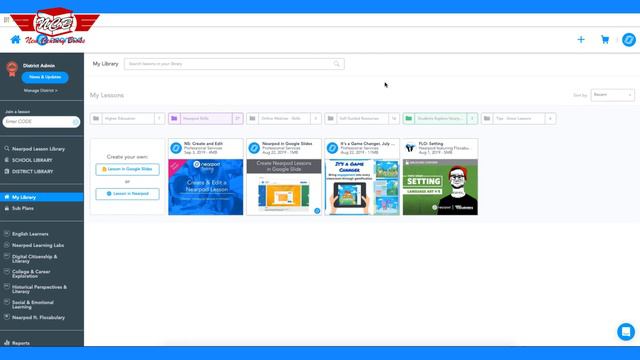Click the Nearpod logo on Game Changer lesson
The image size is (640, 360).
(x=332, y=148)
